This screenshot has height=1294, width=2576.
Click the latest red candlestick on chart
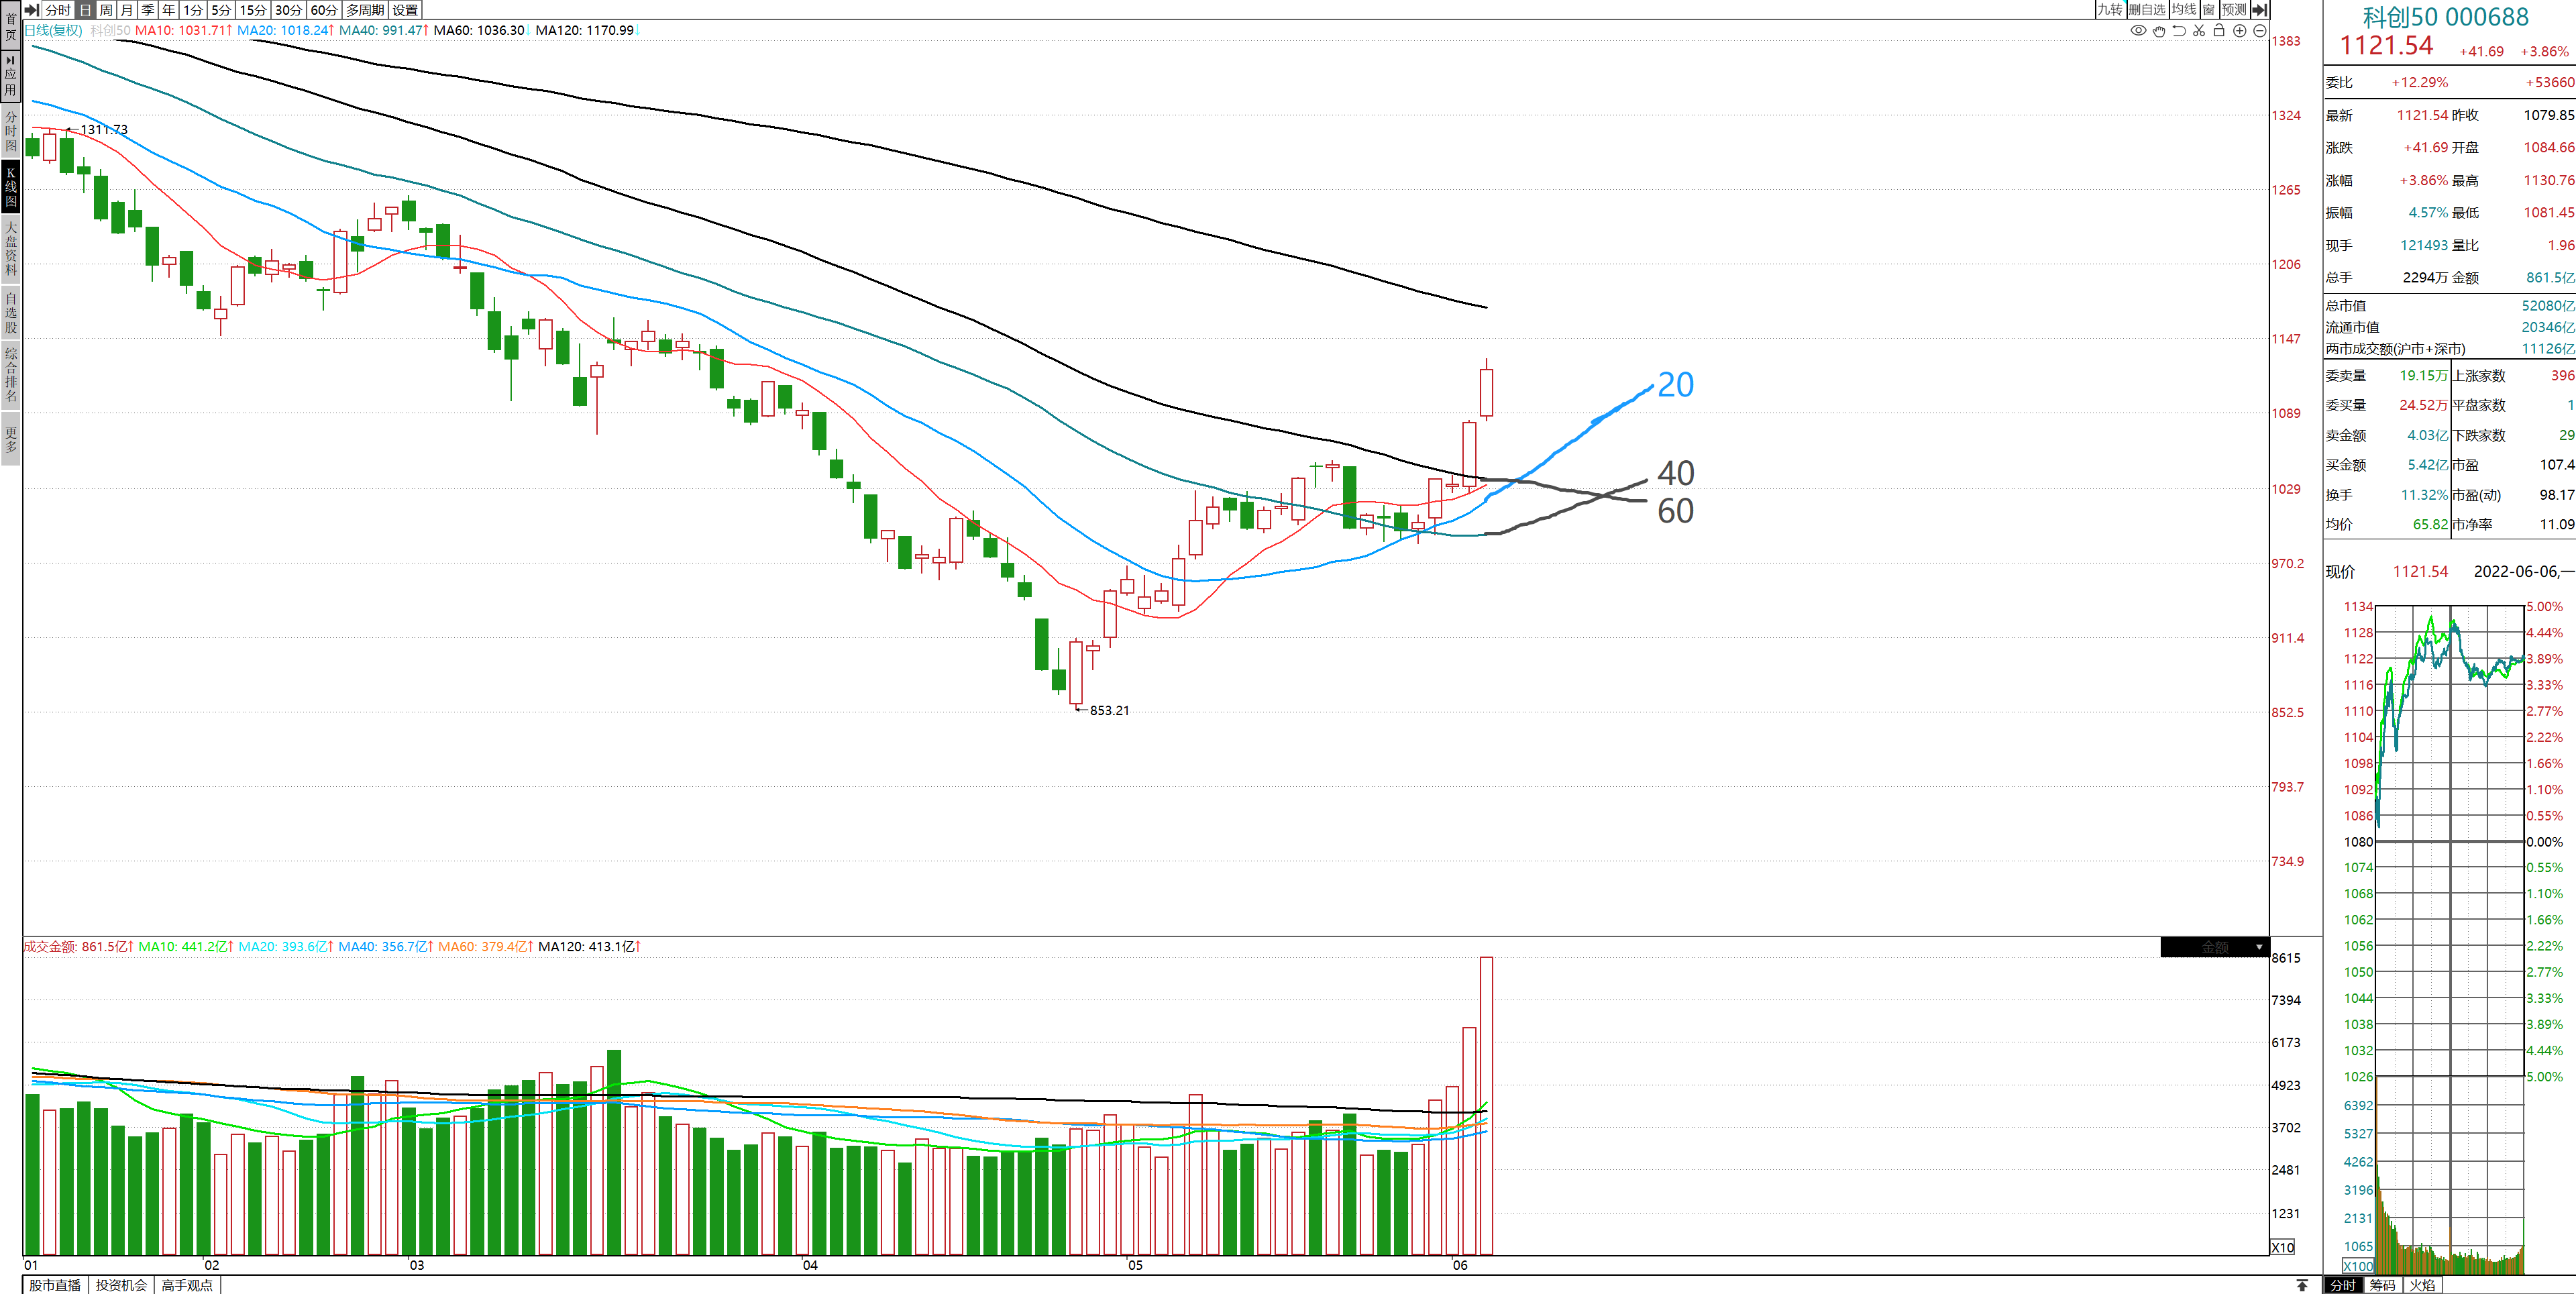pos(1487,392)
